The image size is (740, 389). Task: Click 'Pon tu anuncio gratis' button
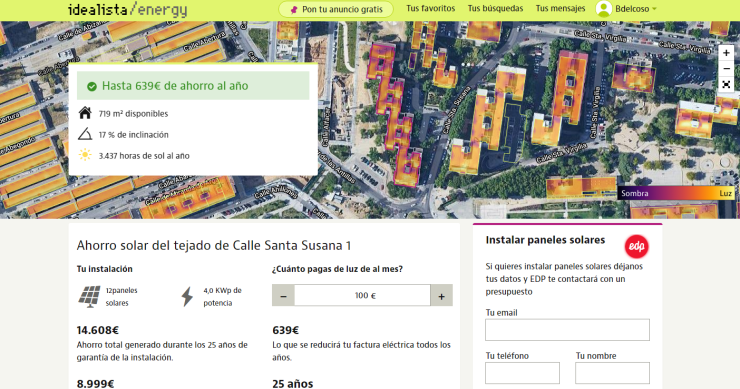click(336, 9)
